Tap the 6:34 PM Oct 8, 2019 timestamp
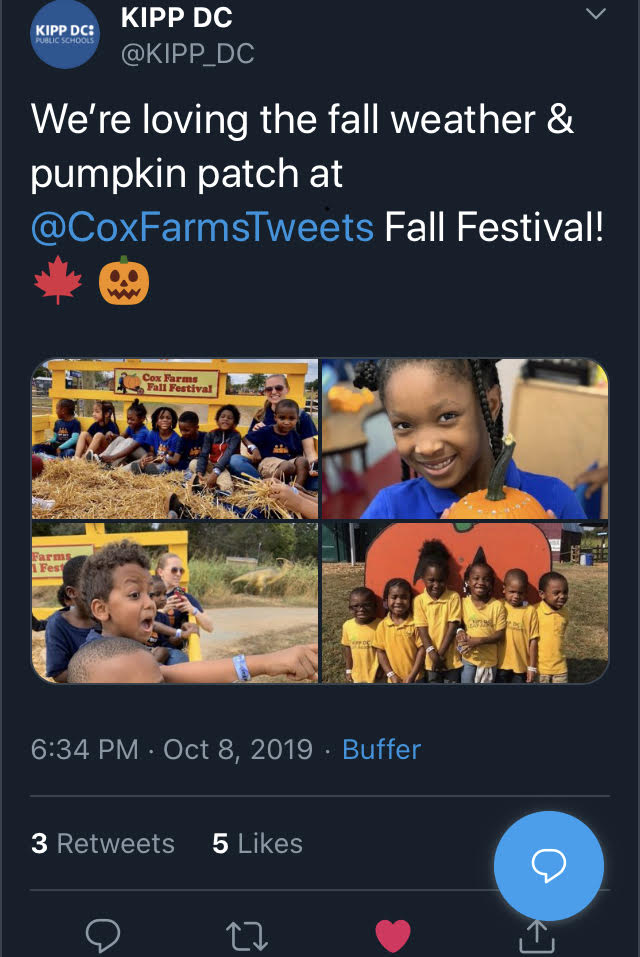The width and height of the screenshot is (640, 957). [171, 749]
